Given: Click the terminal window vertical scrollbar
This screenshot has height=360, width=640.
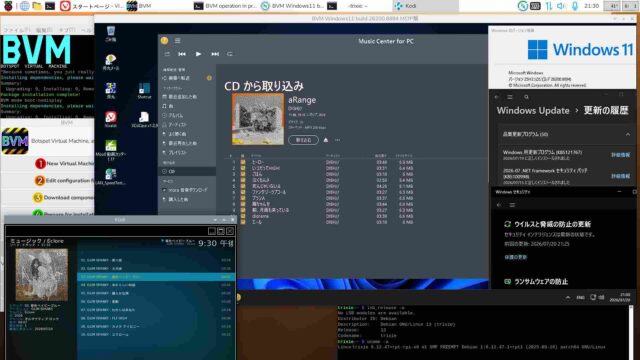Looking at the screenshot, I should point(631,332).
